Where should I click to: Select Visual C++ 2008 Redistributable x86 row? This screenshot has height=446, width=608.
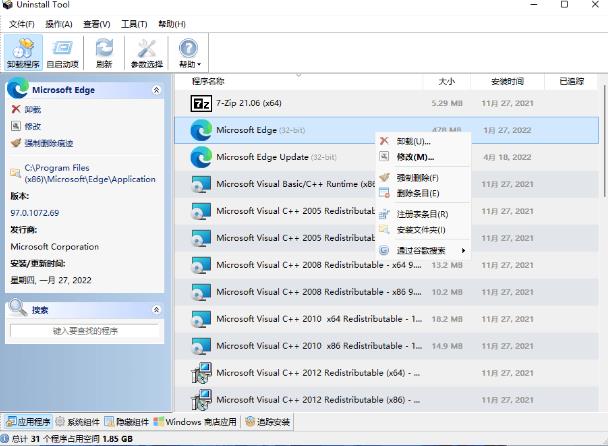(386, 292)
